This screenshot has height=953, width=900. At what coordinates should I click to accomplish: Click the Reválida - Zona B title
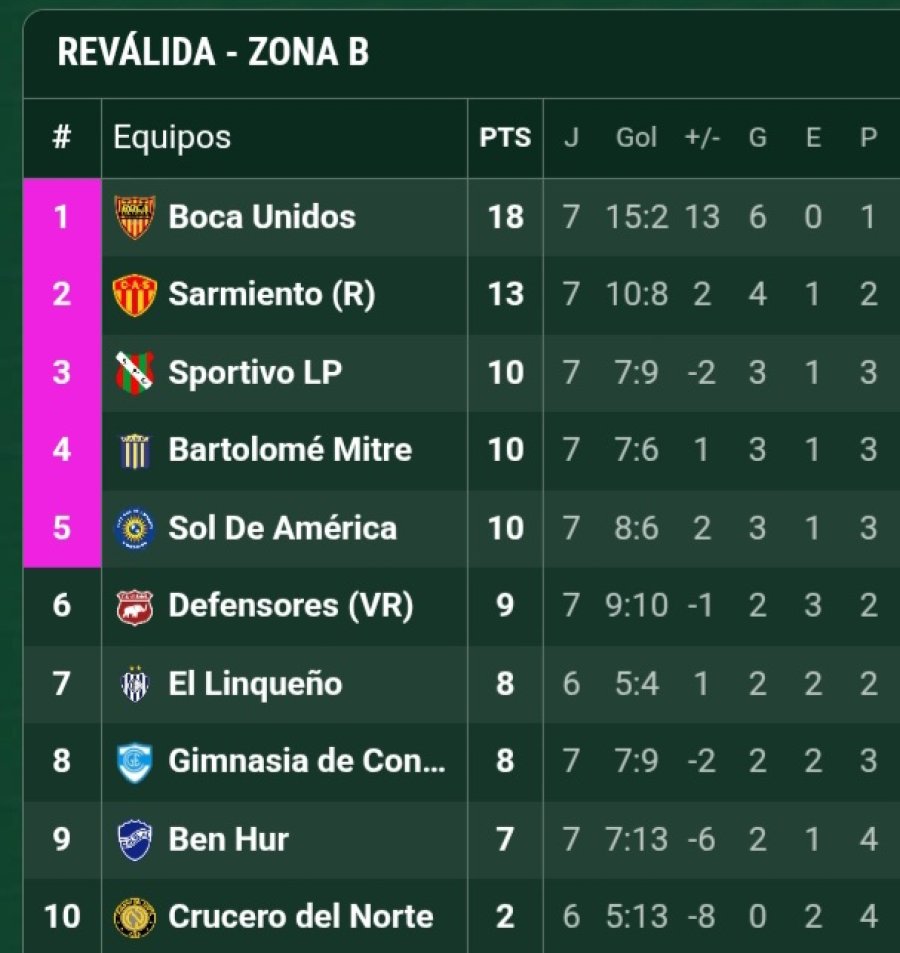tap(213, 53)
